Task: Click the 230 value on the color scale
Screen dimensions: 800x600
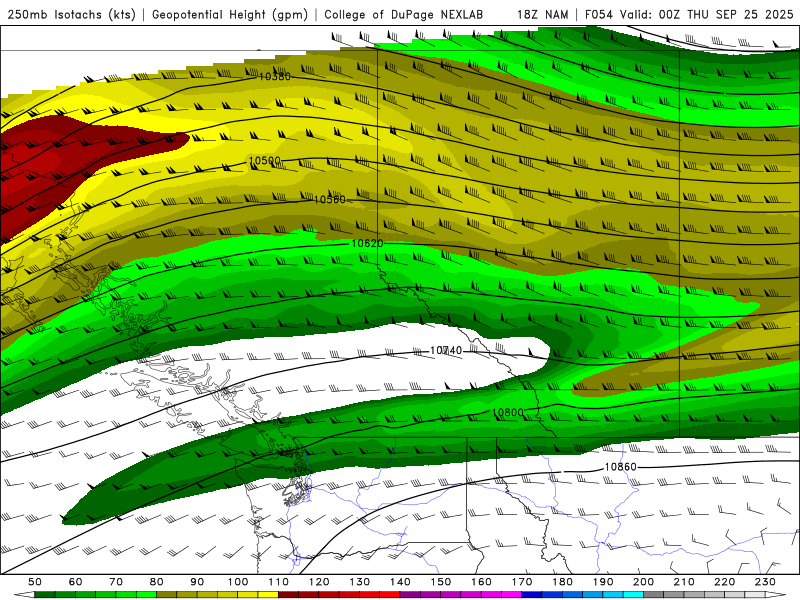Action: 765,582
